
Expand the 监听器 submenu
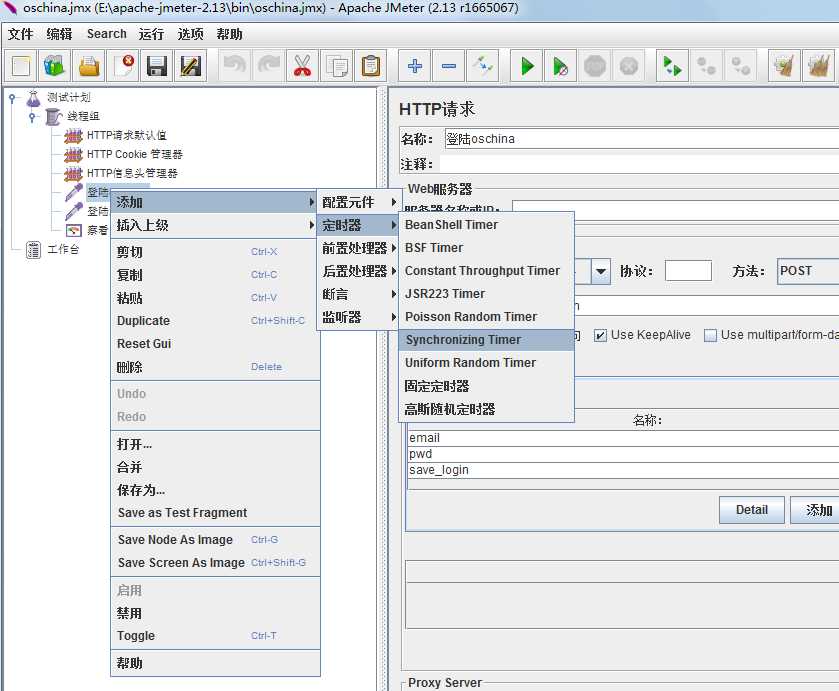click(x=359, y=317)
